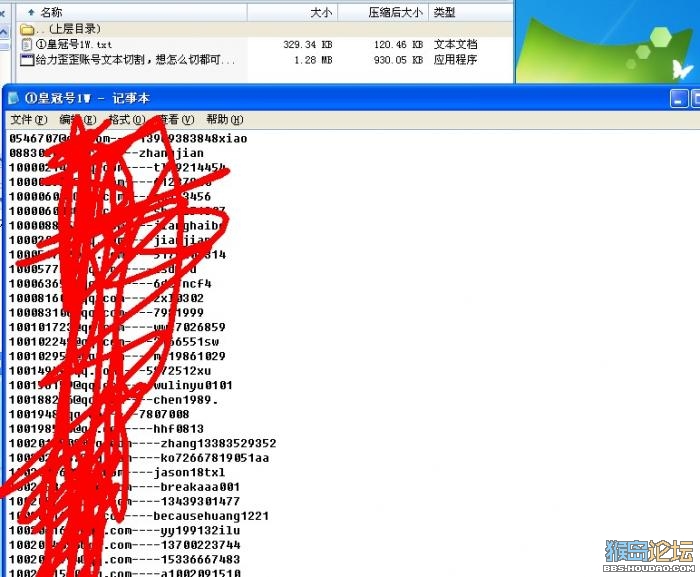Toggle the sort arrow on 名称 column
The width and height of the screenshot is (700, 577).
click(31, 12)
